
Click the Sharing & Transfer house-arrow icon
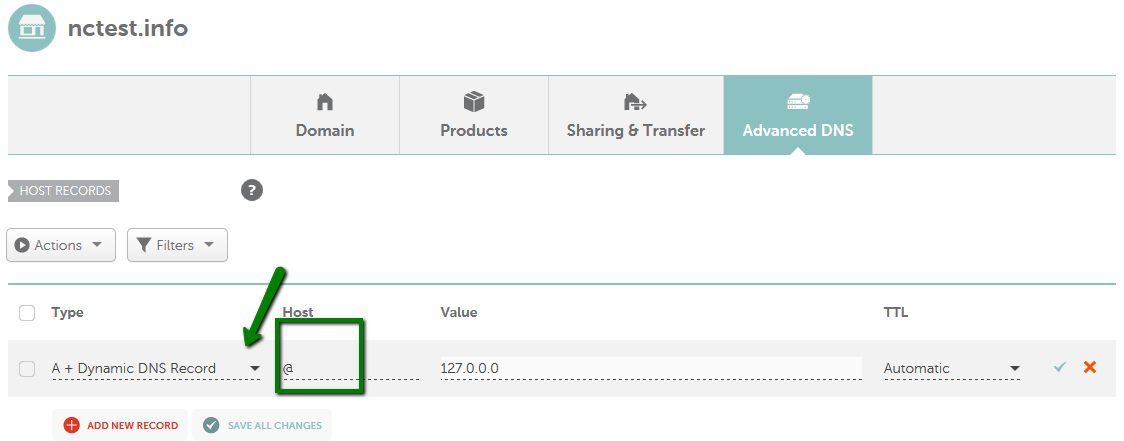(x=635, y=103)
